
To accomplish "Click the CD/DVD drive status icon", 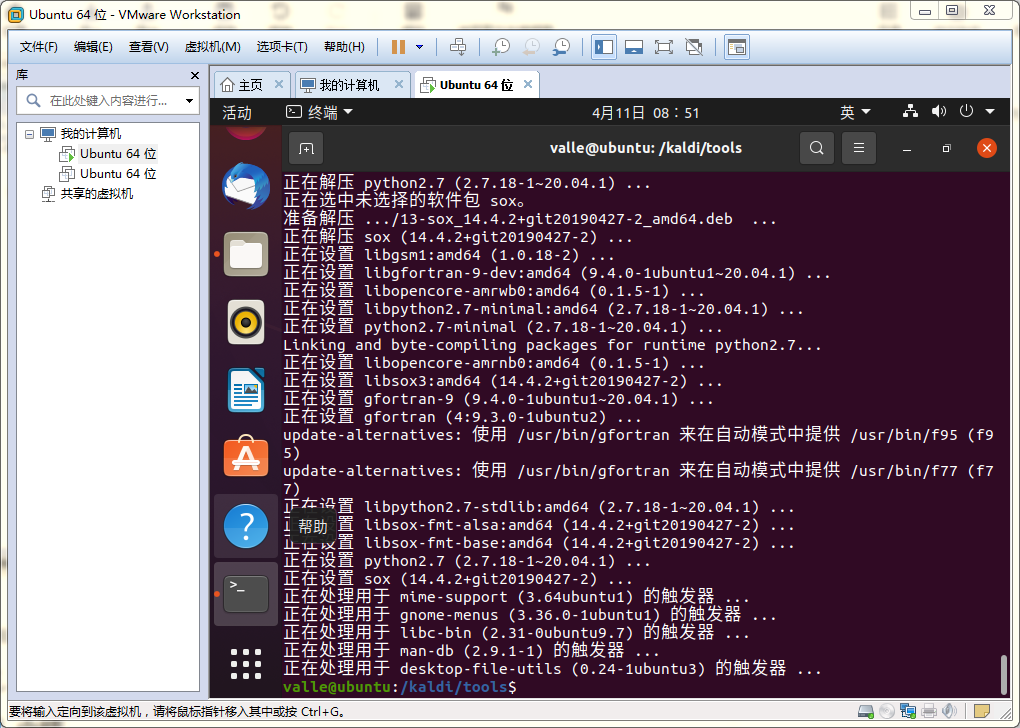I will (887, 711).
